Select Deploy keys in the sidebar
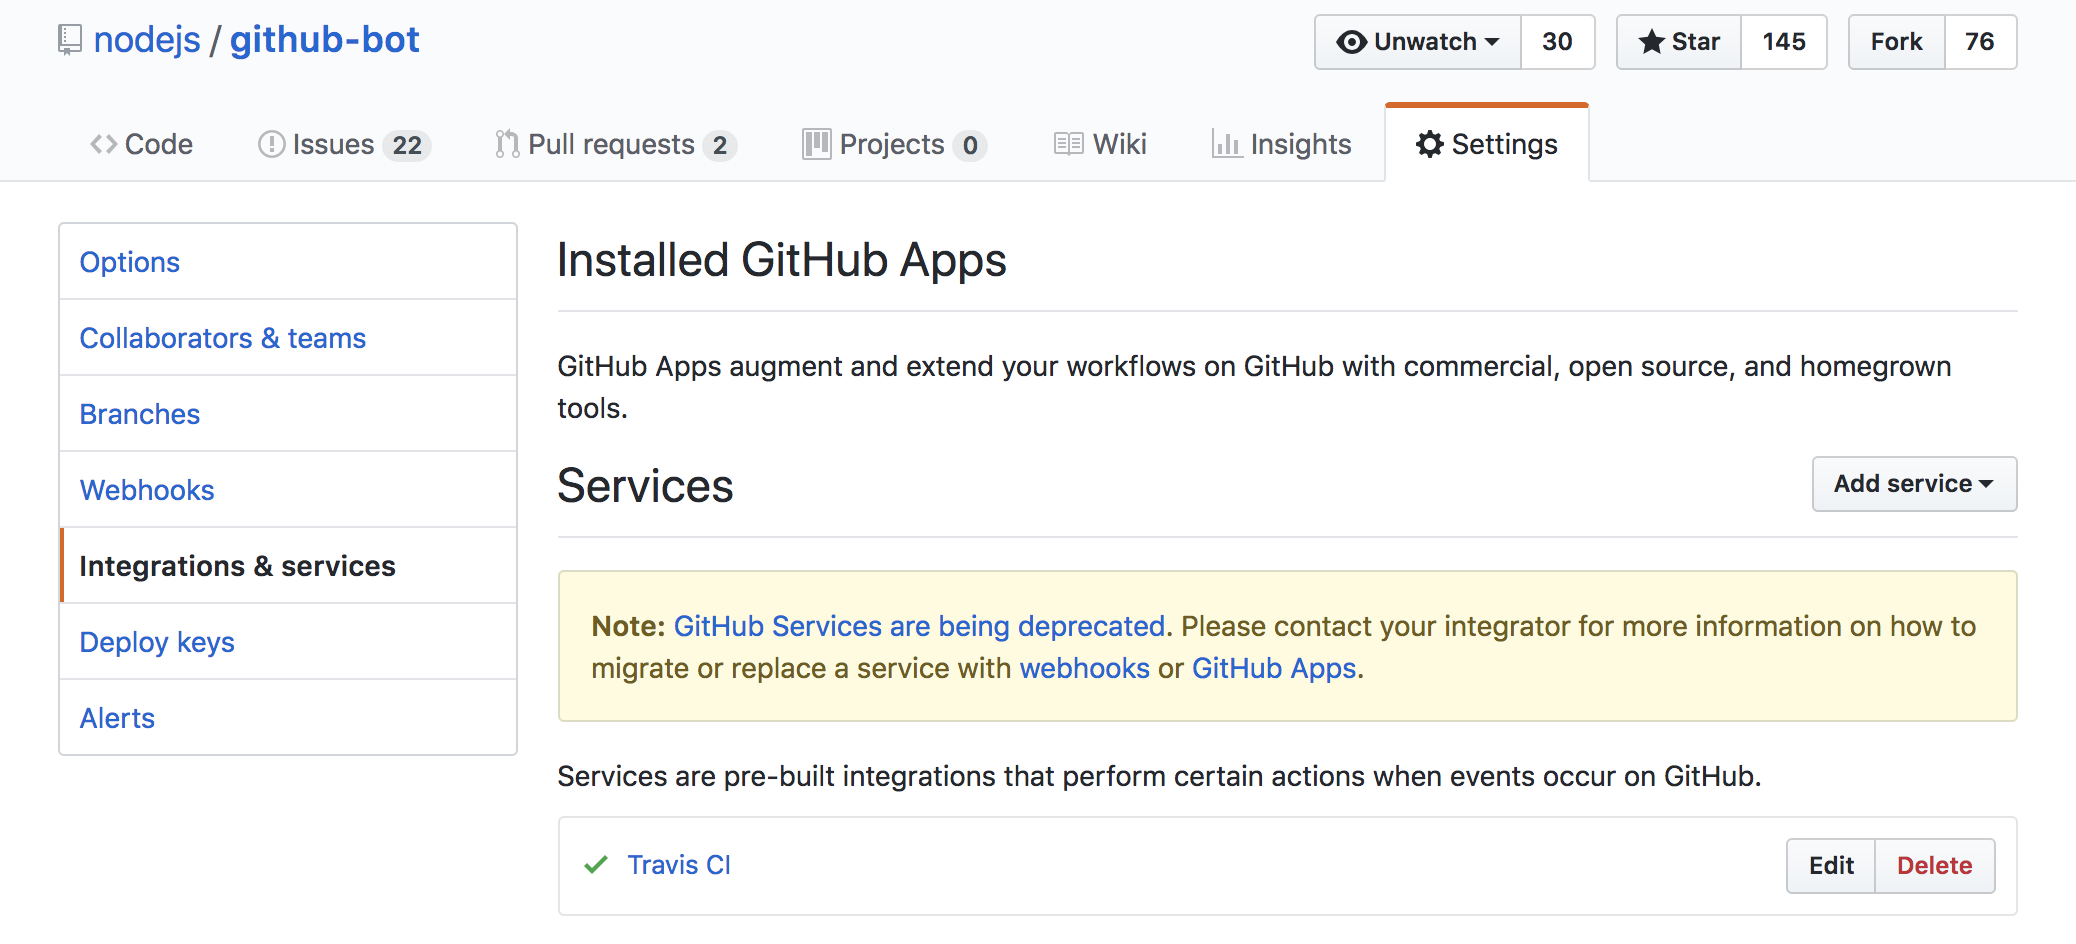The height and width of the screenshot is (944, 2076). [x=157, y=642]
